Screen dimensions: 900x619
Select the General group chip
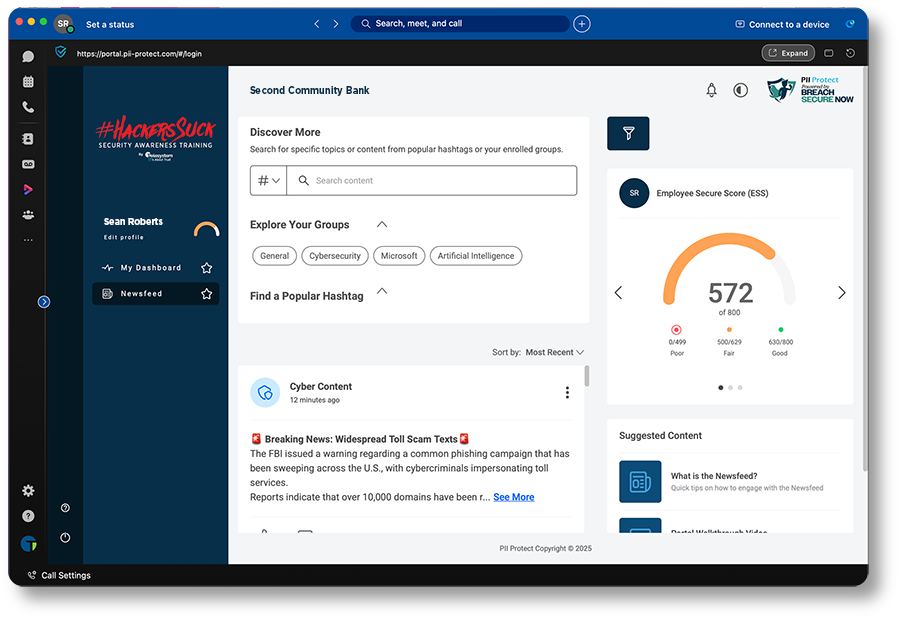tap(274, 256)
